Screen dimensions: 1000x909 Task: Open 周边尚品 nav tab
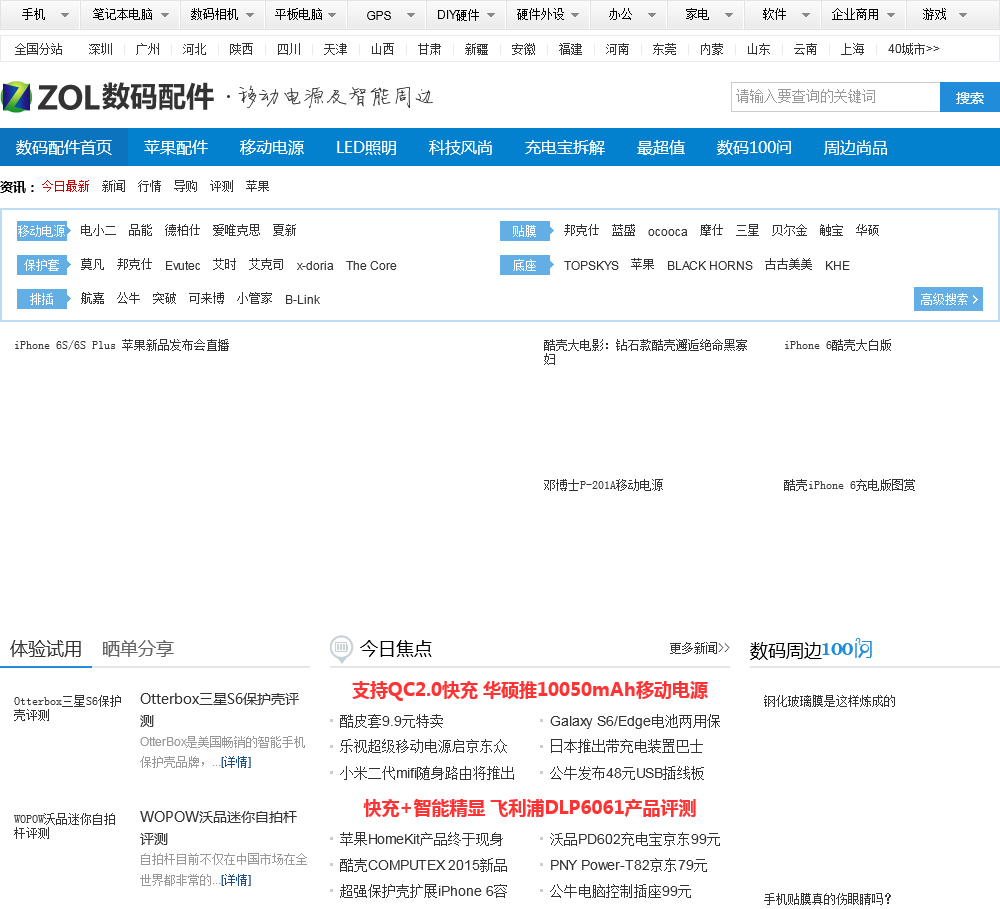[855, 147]
